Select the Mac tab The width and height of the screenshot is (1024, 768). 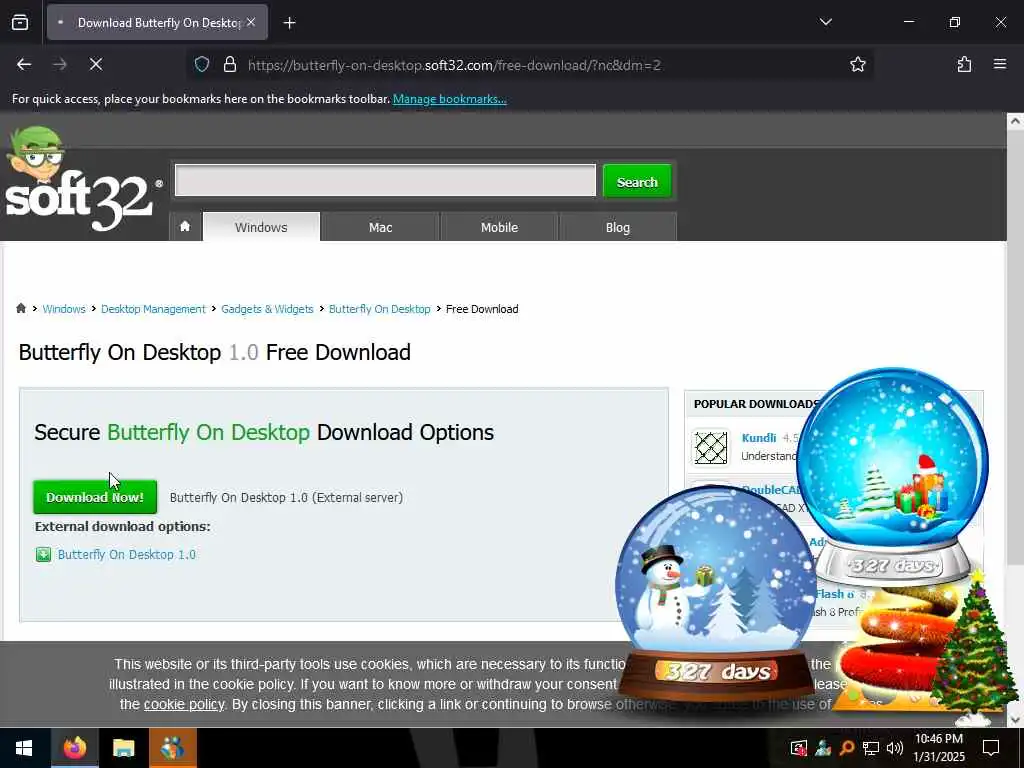point(380,227)
